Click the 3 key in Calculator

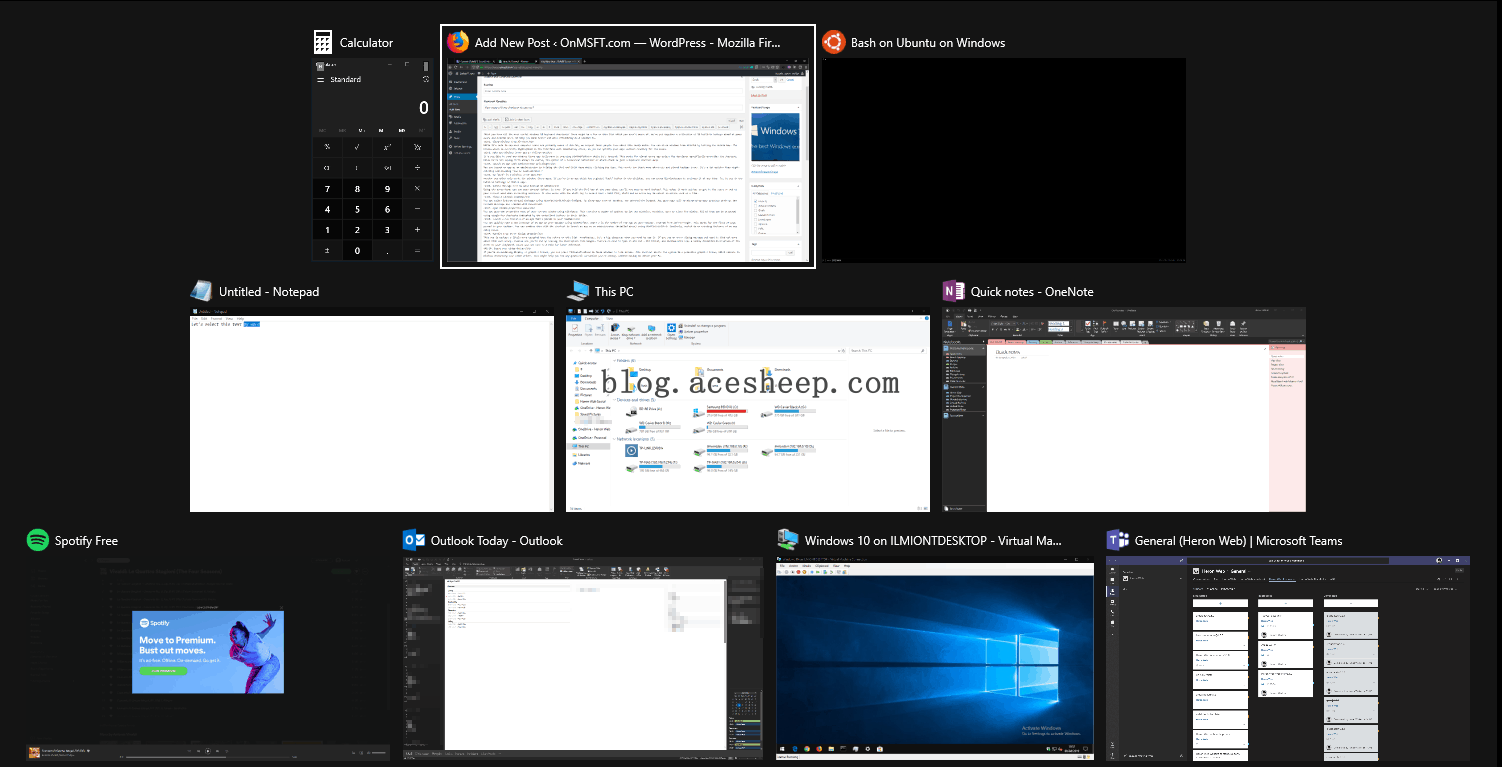click(x=387, y=230)
